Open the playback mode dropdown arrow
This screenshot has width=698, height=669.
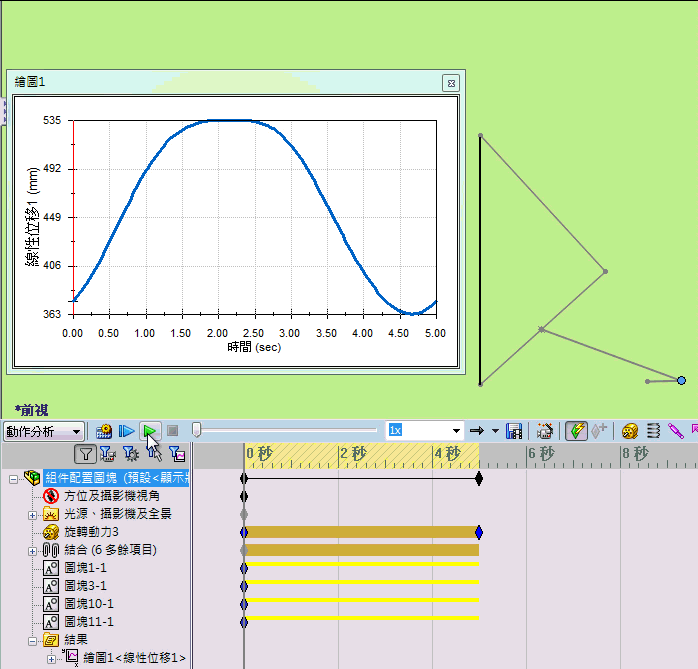[495, 431]
